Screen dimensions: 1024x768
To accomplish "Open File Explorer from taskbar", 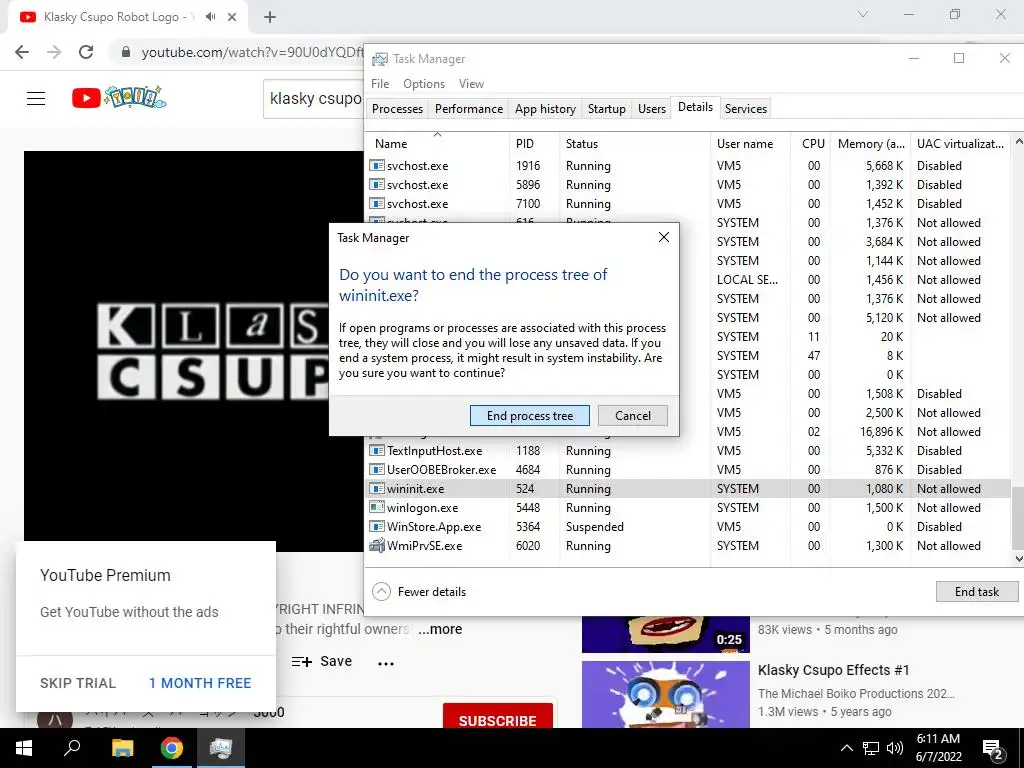I will click(x=122, y=748).
